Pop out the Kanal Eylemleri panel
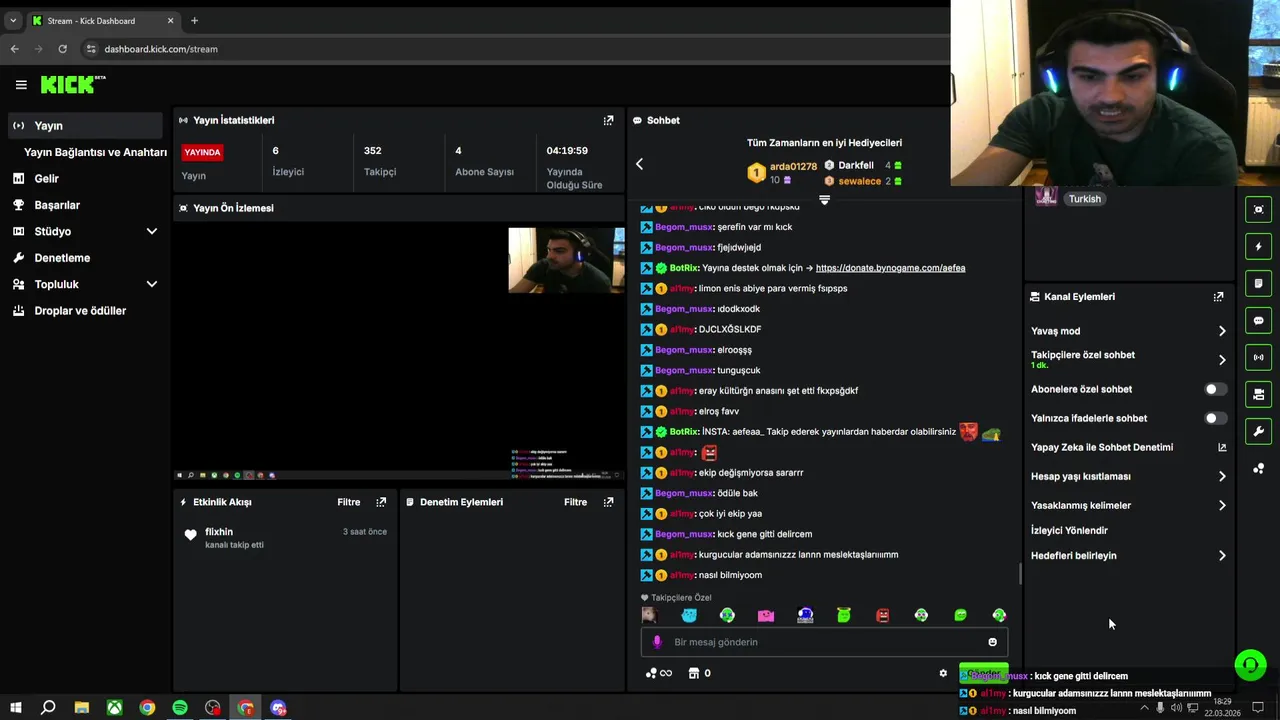 point(1218,297)
